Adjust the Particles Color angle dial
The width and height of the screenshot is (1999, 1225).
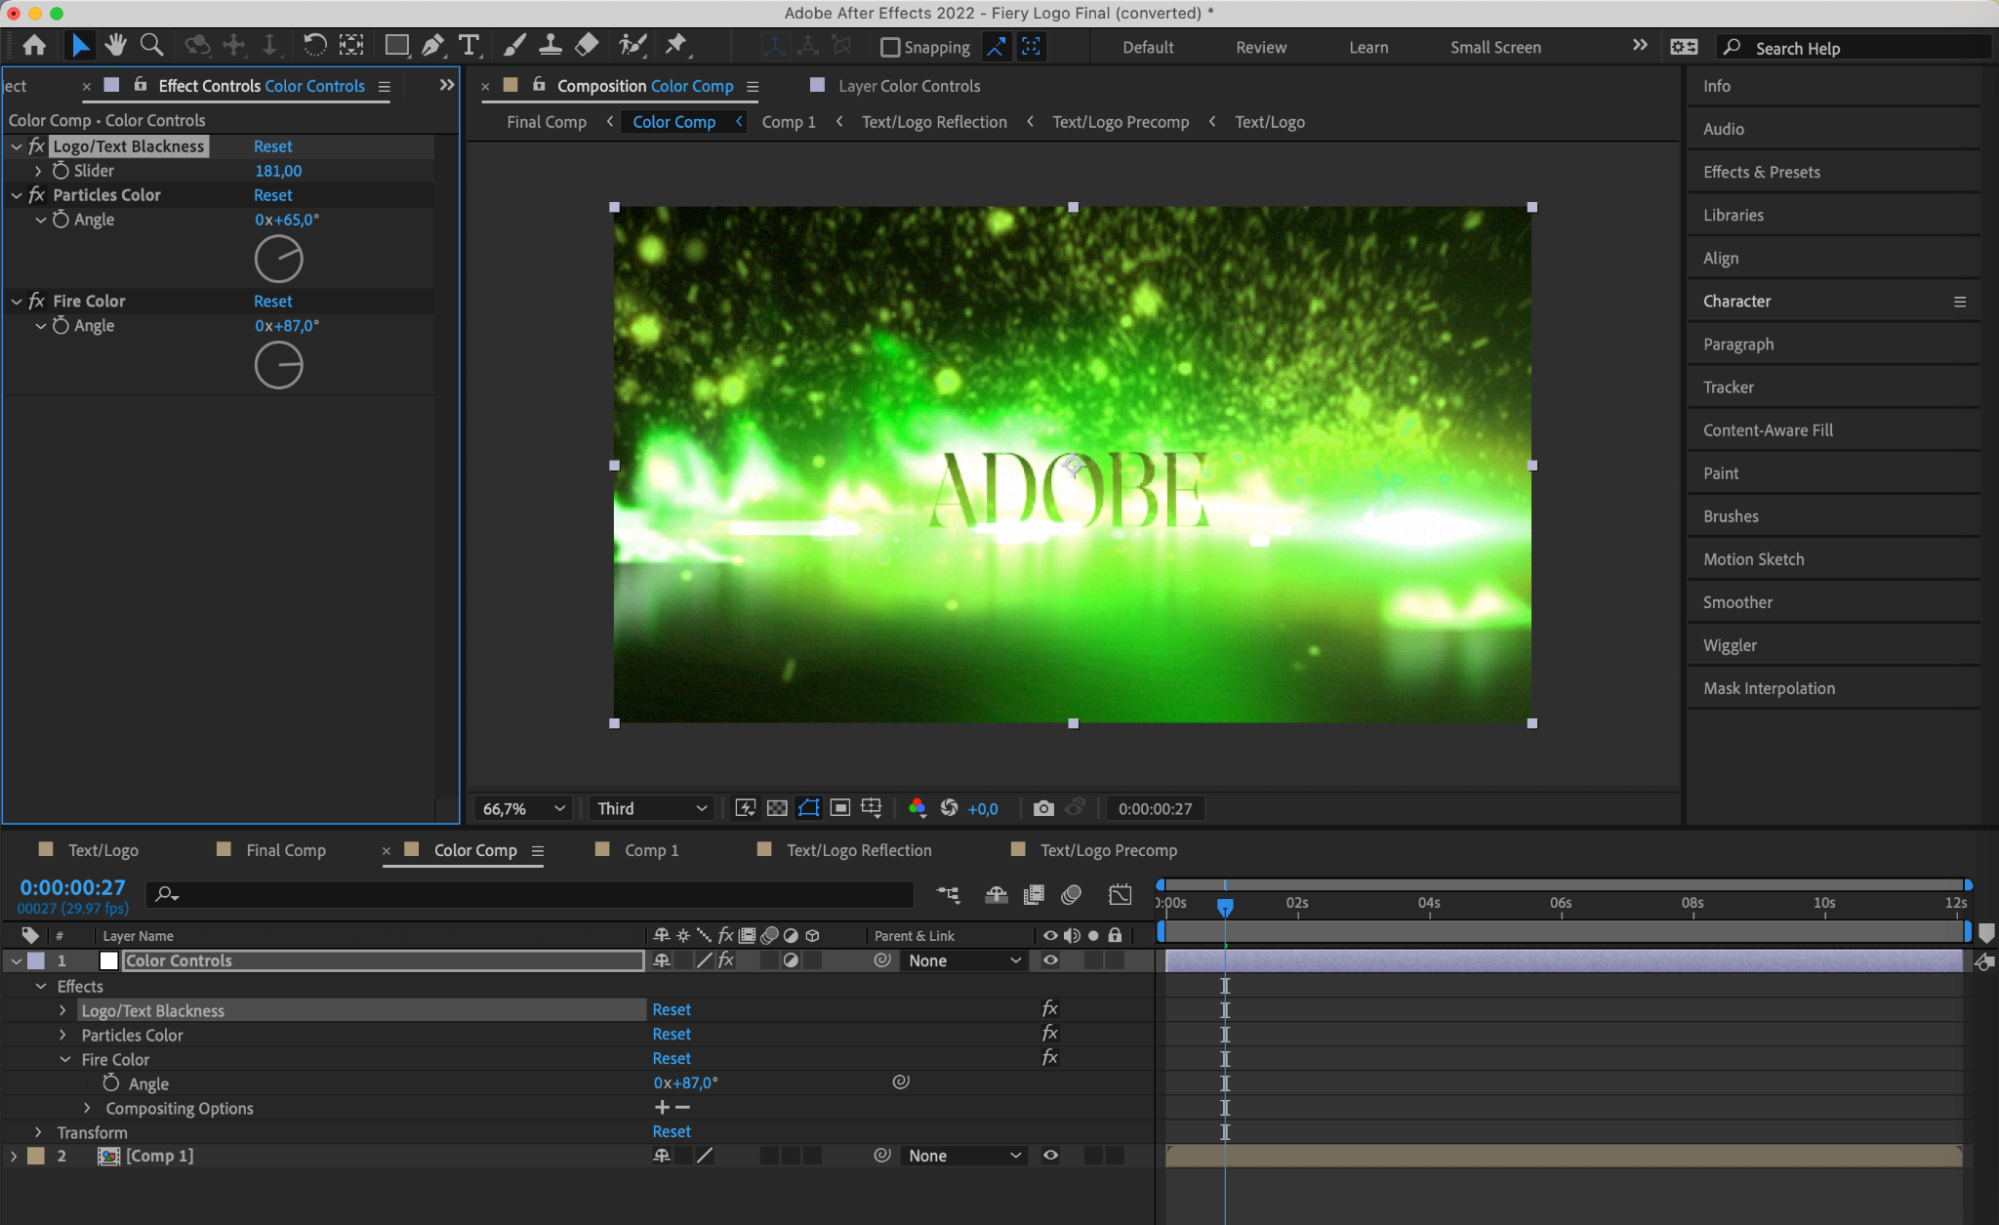(278, 260)
